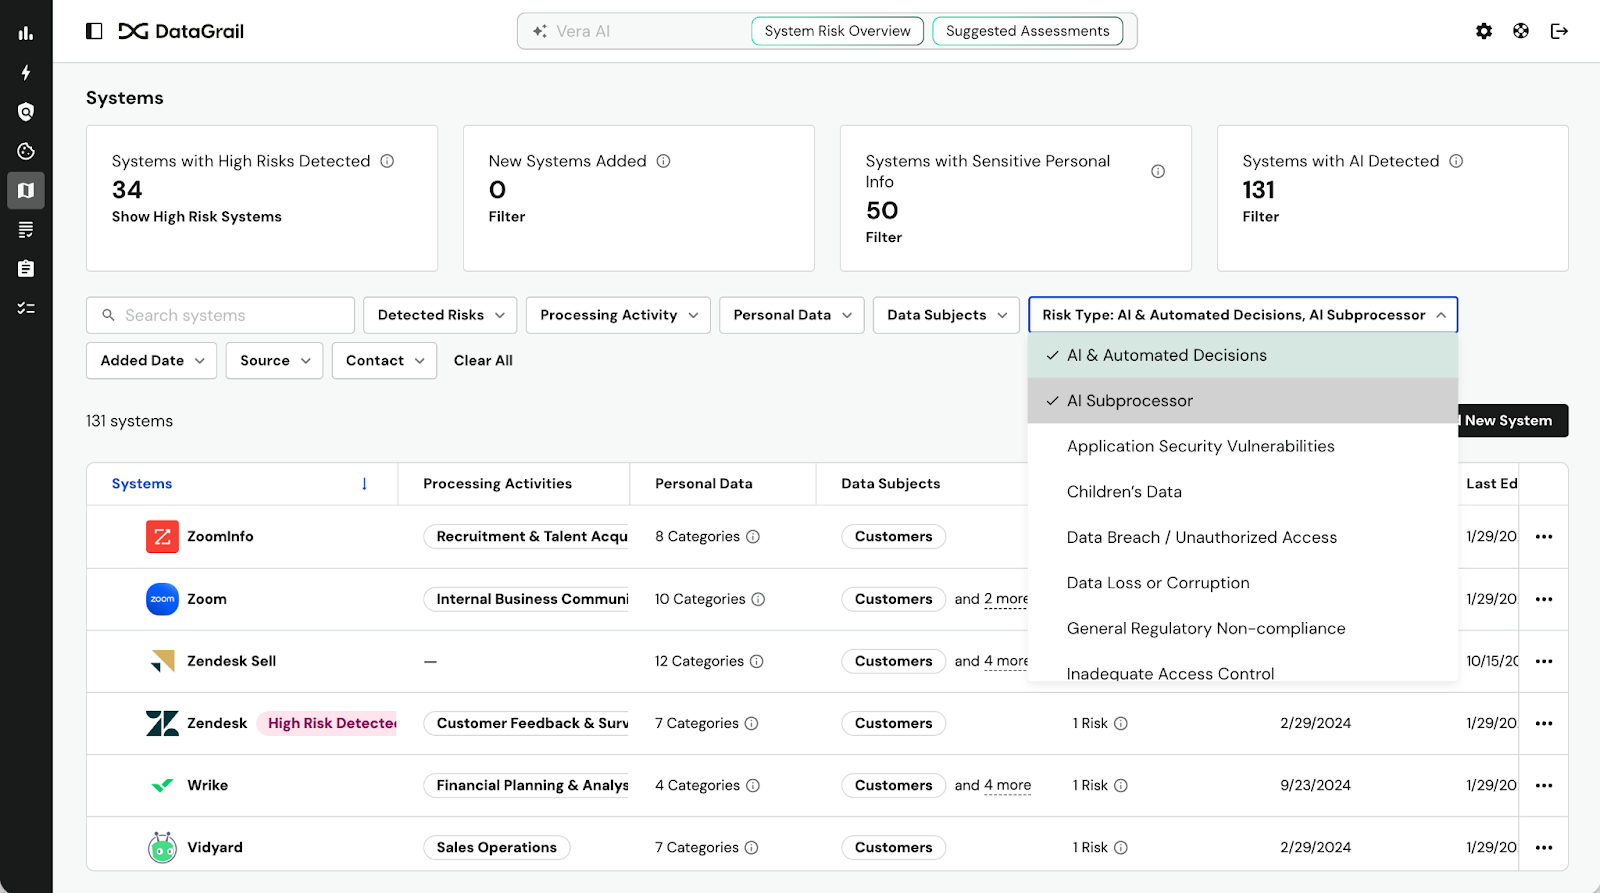Check the Children's Data risk type
Image resolution: width=1600 pixels, height=893 pixels.
click(1124, 492)
